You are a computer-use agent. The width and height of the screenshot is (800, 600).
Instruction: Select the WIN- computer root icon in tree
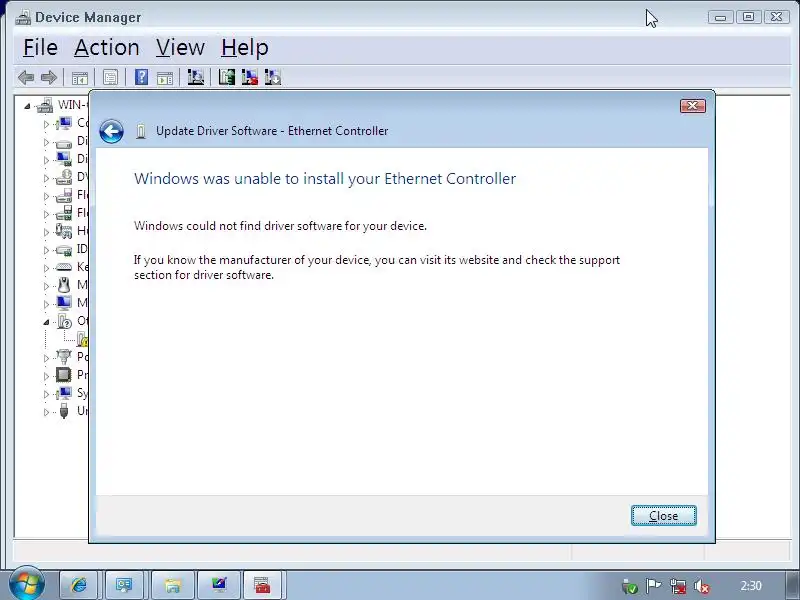tap(45, 105)
